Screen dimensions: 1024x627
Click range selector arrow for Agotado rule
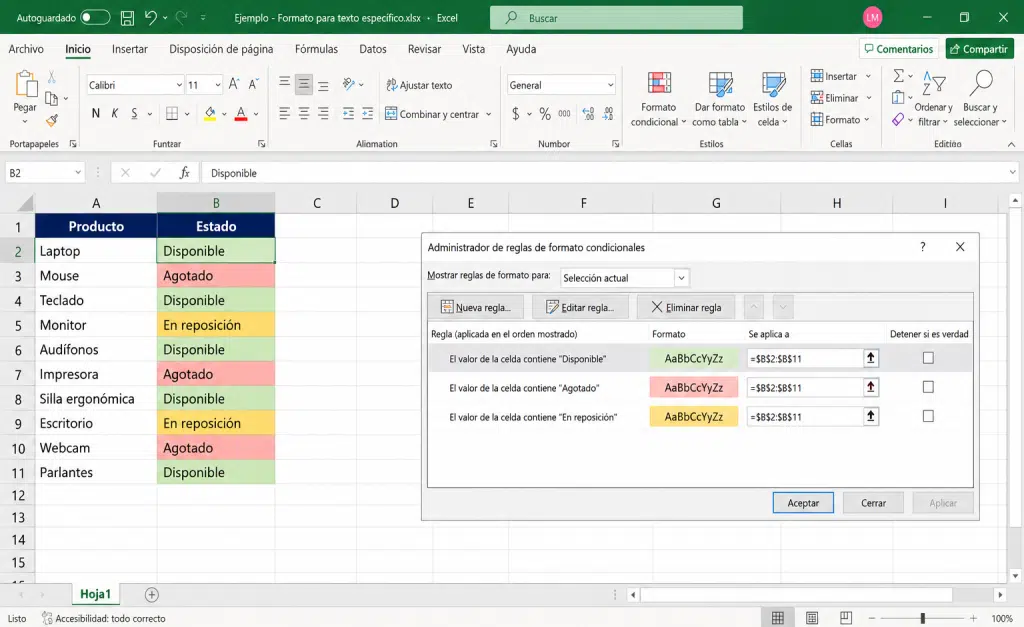(x=871, y=387)
